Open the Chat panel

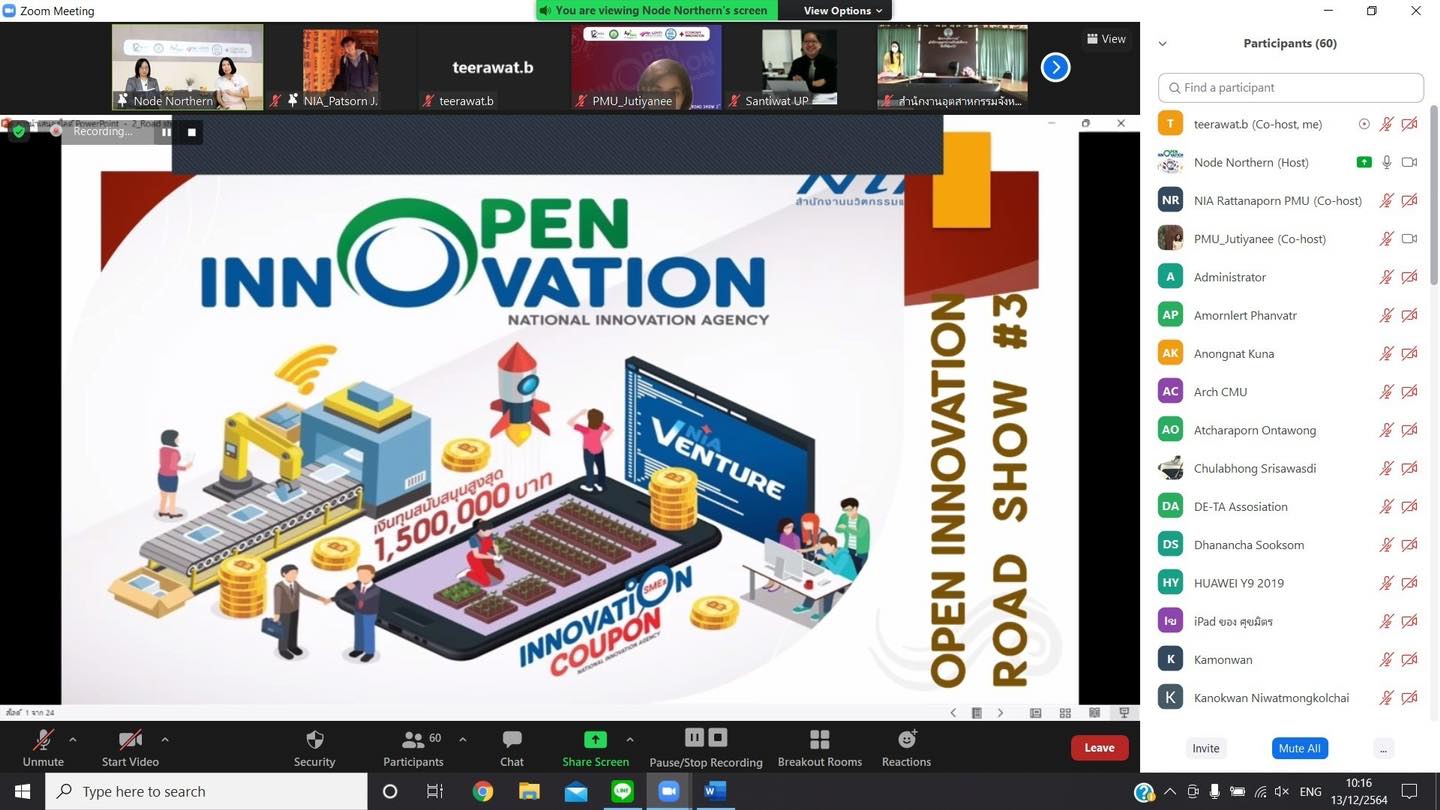click(x=512, y=748)
